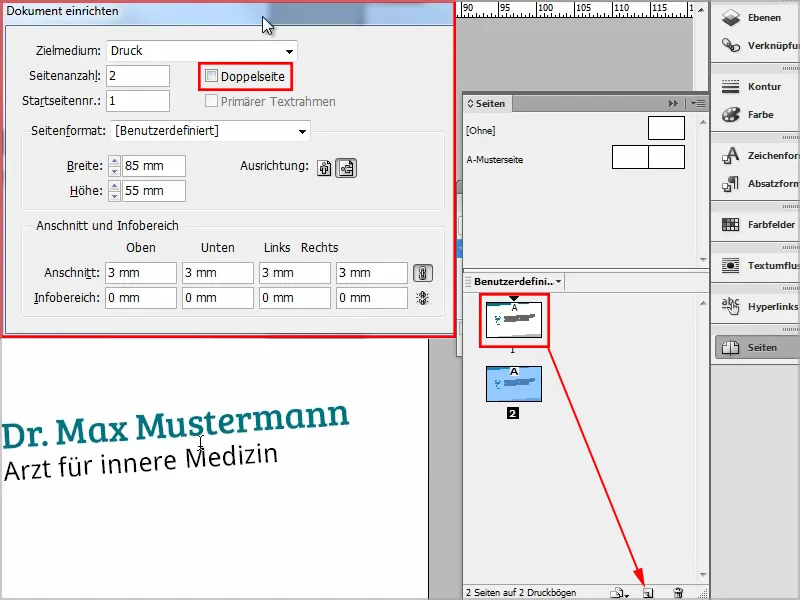Open the Zielmedium dropdown
Viewport: 800px width, 600px height.
point(202,51)
